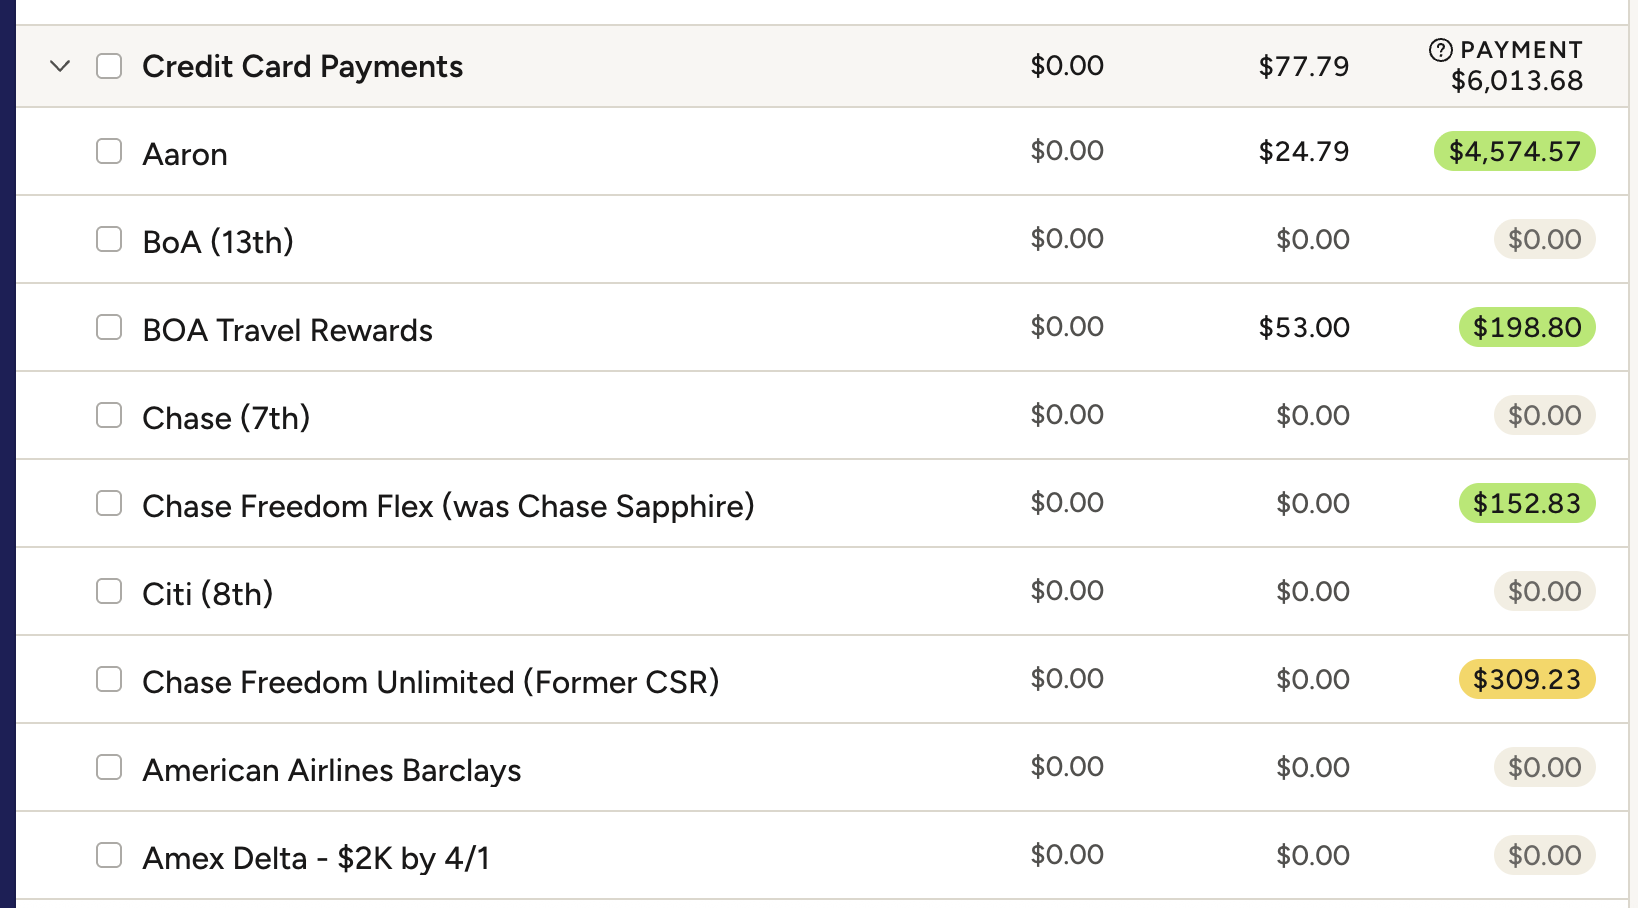Select the Amex Delta checkbox
The image size is (1638, 908).
point(109,856)
